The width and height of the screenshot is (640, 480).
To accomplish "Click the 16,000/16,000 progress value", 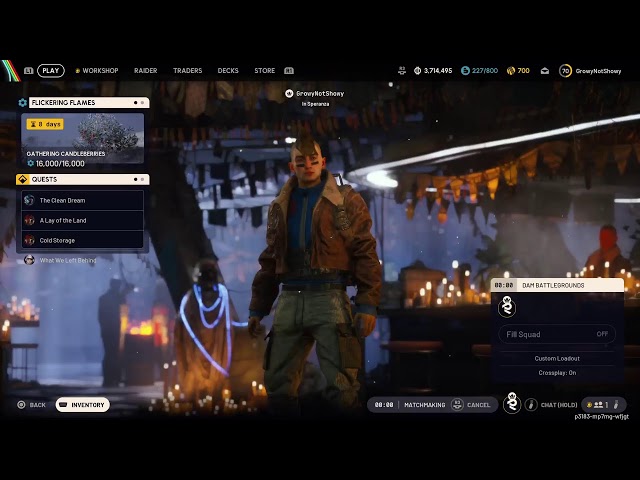I will [60, 163].
